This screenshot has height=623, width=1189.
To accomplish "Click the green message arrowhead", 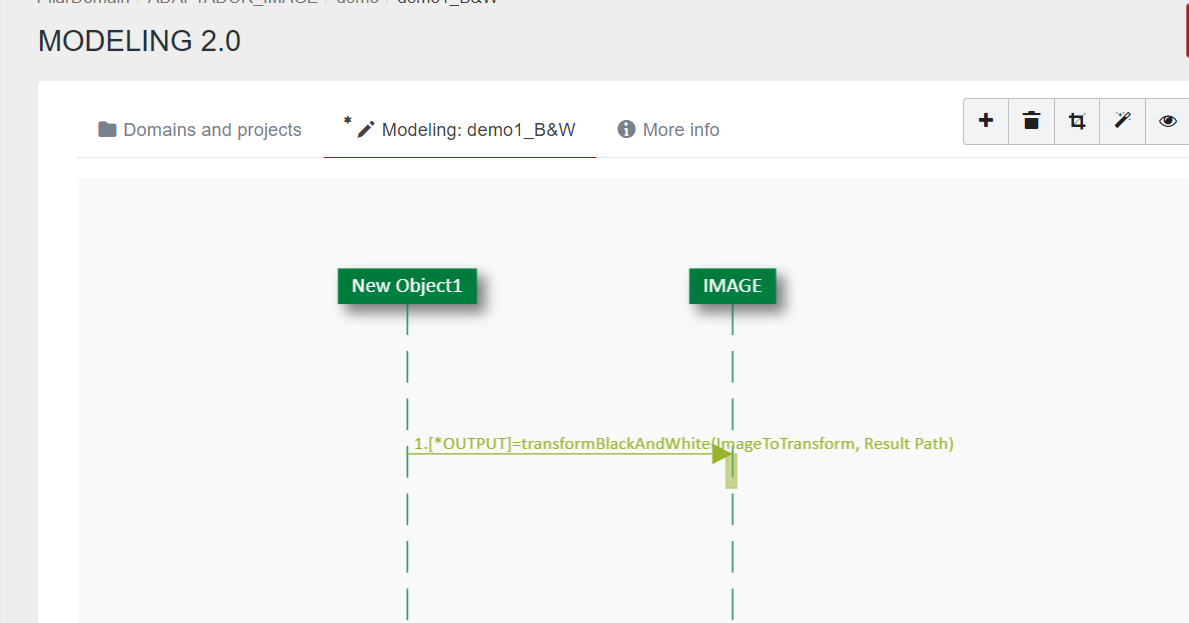I will pos(722,455).
